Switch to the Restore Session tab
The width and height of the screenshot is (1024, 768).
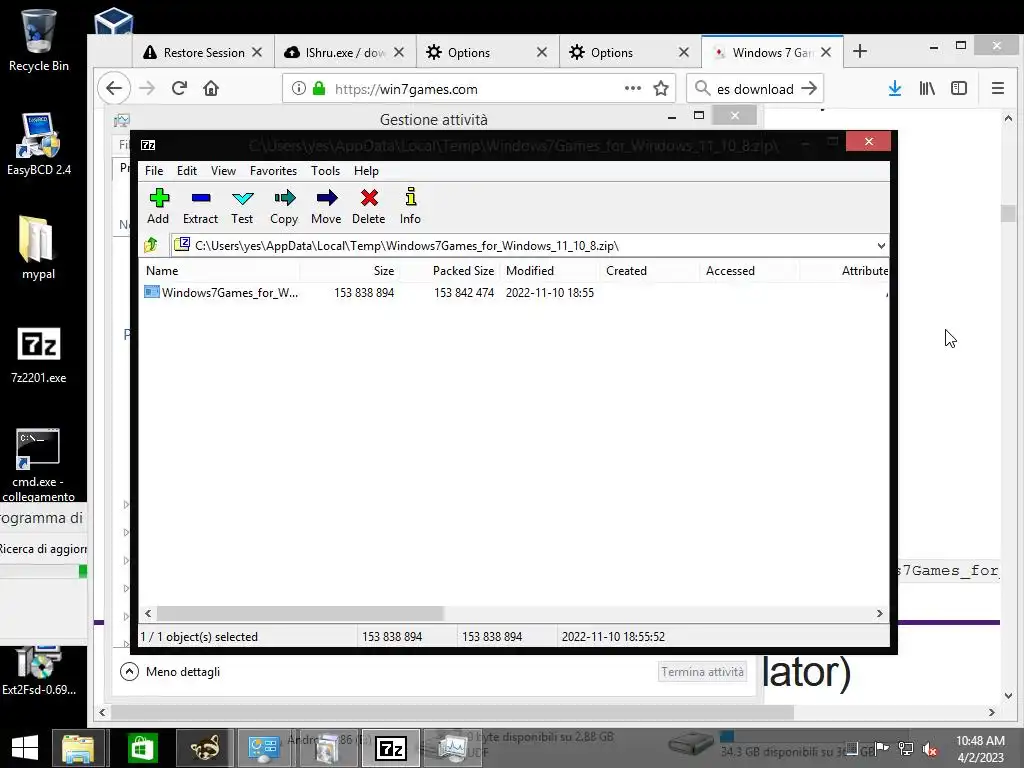coord(203,52)
